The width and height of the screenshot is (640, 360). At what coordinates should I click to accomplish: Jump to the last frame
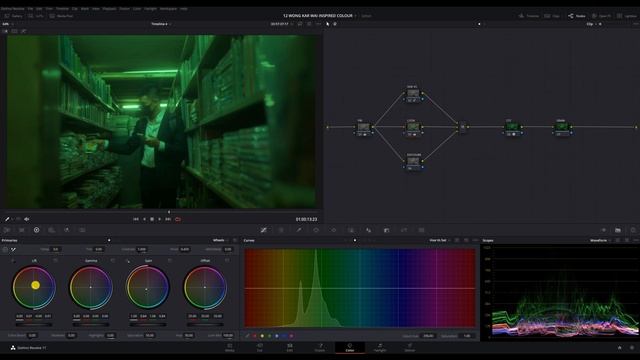tap(168, 219)
